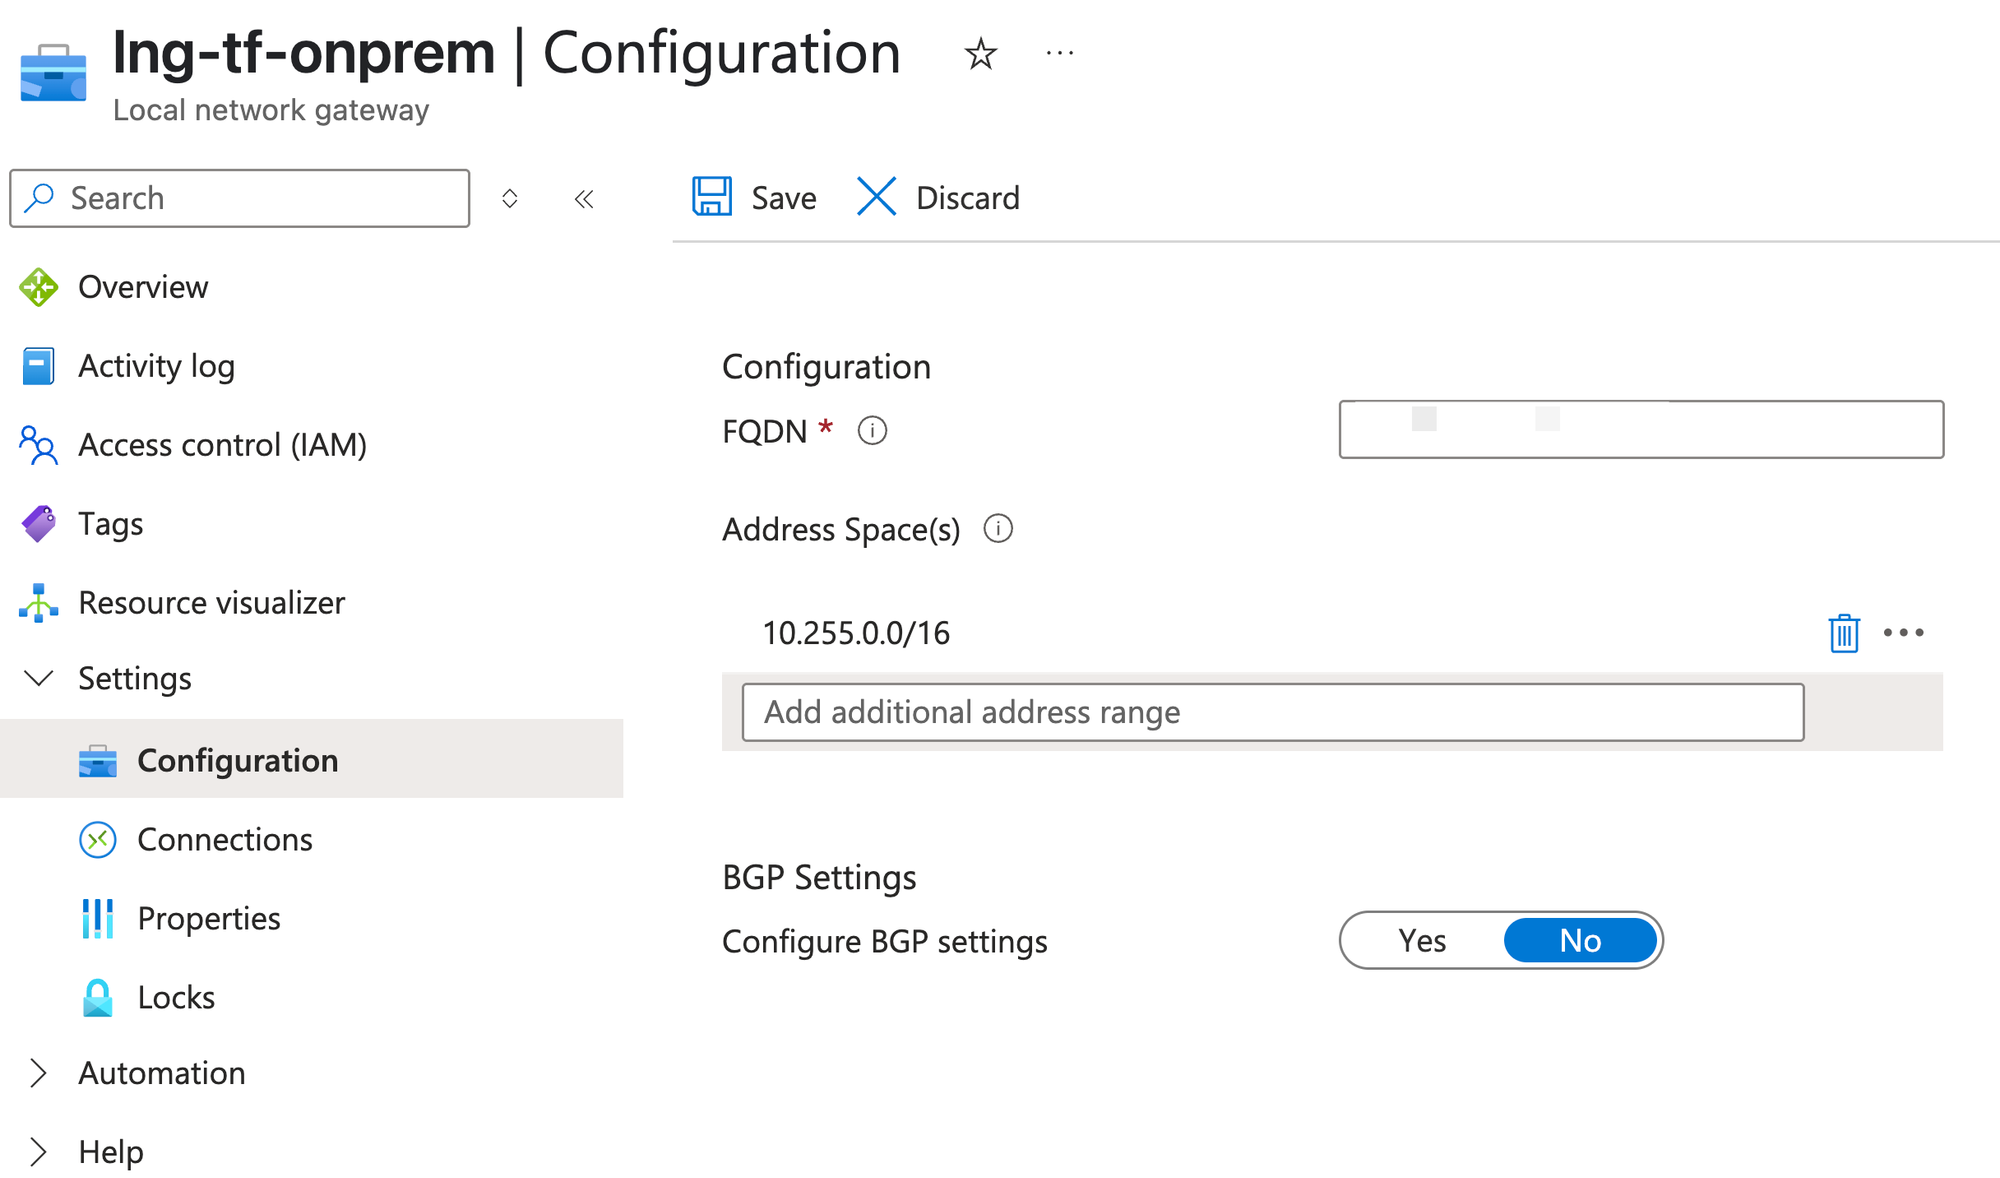Click Address Space(s) info icon
The height and width of the screenshot is (1178, 2000).
(x=998, y=529)
